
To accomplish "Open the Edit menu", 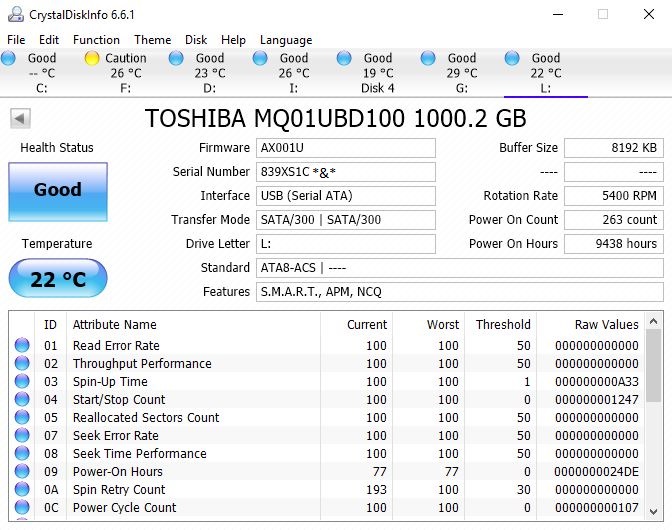I will (49, 40).
